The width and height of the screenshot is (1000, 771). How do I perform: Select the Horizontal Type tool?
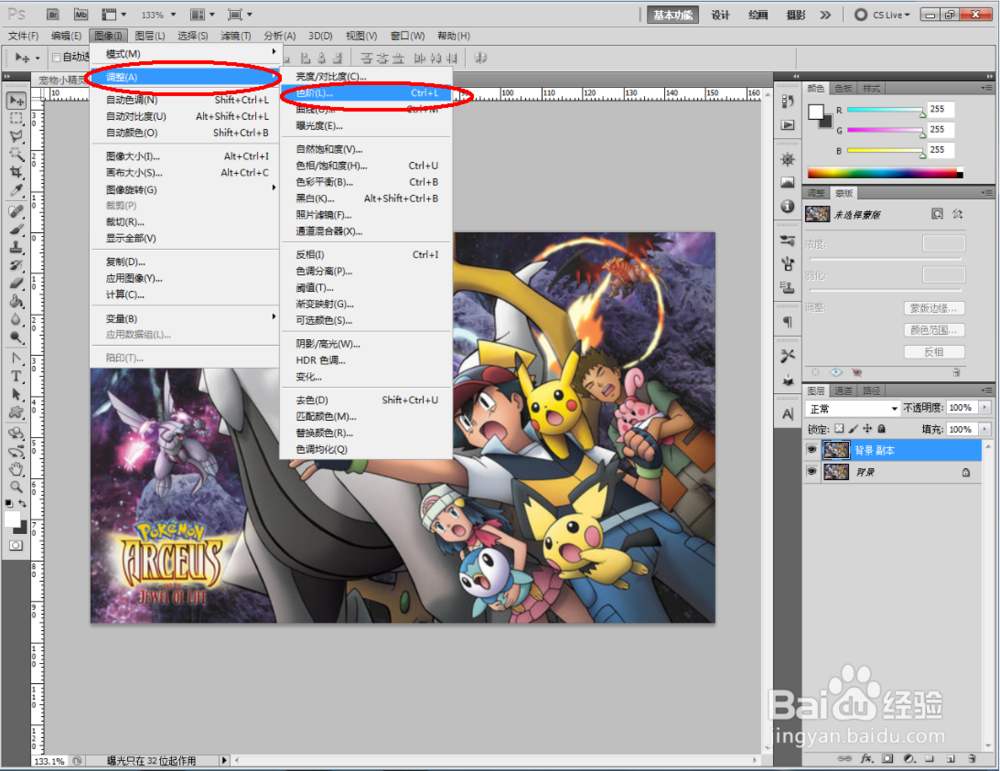(16, 376)
